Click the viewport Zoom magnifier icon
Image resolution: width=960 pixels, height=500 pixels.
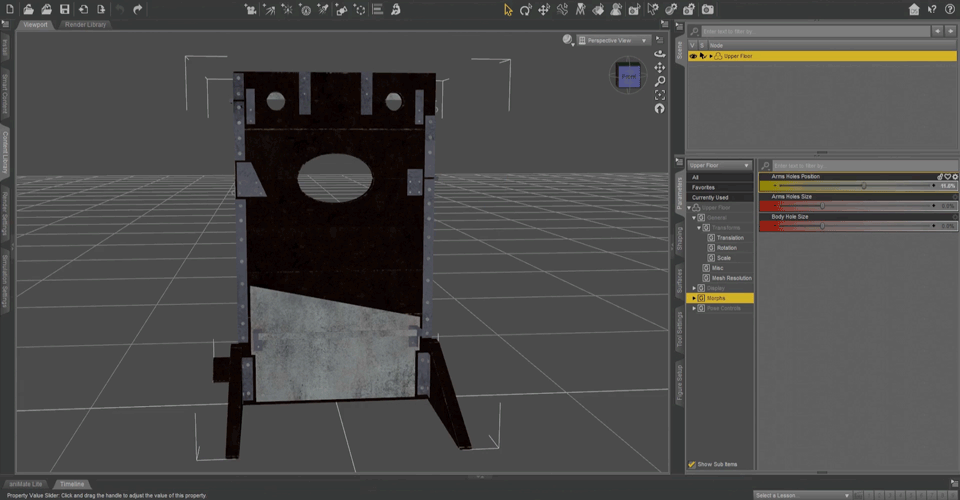pos(659,81)
